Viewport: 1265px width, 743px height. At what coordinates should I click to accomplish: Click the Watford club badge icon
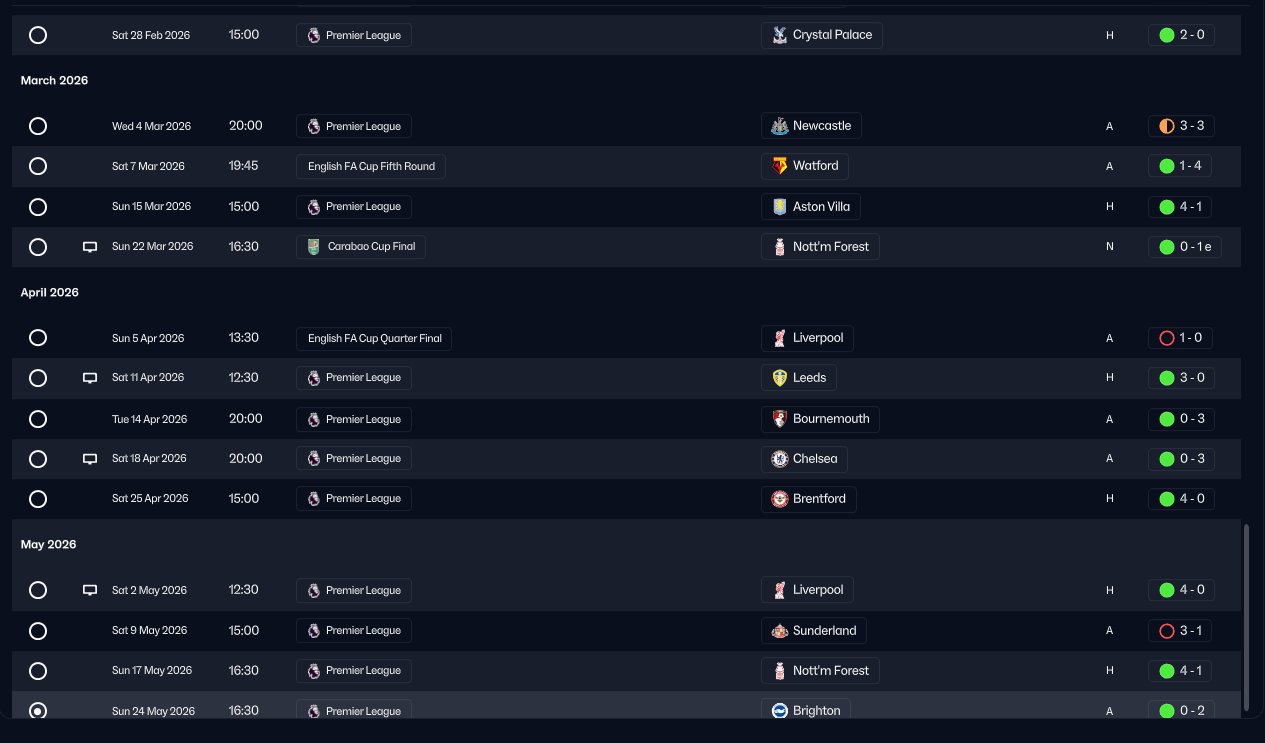[x=780, y=166]
